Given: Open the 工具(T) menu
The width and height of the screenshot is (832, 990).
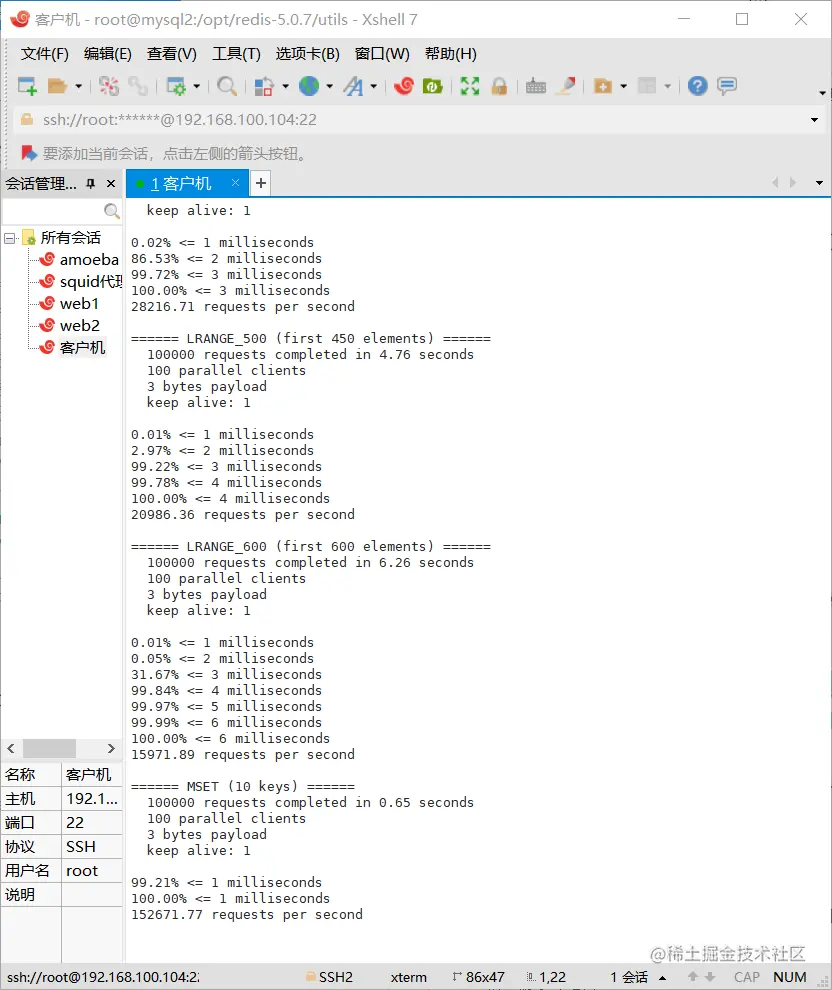Looking at the screenshot, I should click(x=236, y=54).
